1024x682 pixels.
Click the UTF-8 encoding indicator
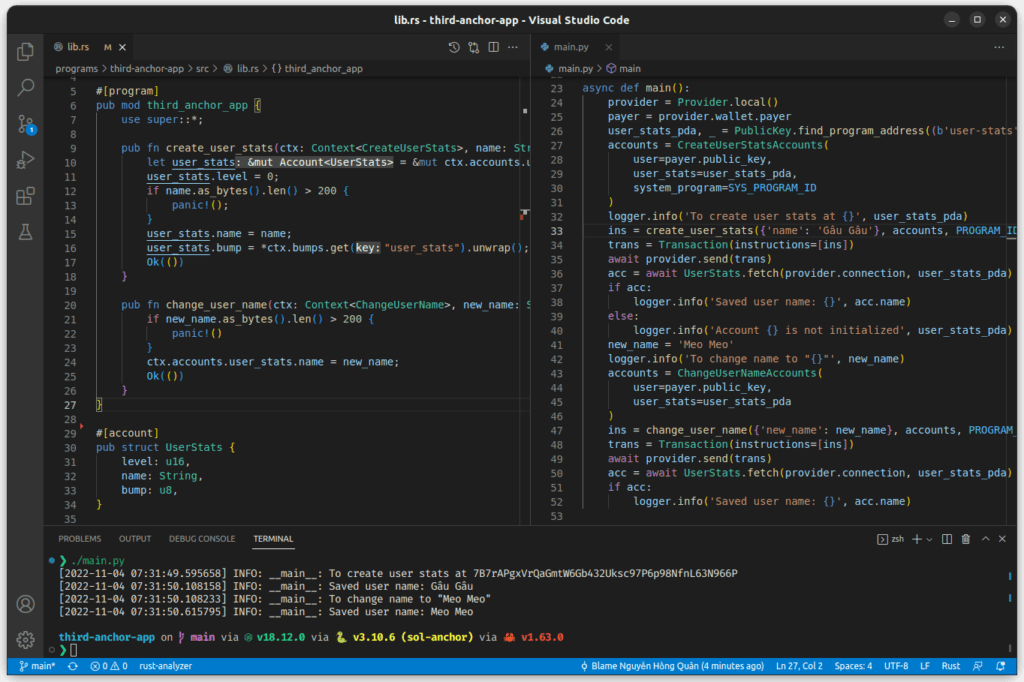896,666
